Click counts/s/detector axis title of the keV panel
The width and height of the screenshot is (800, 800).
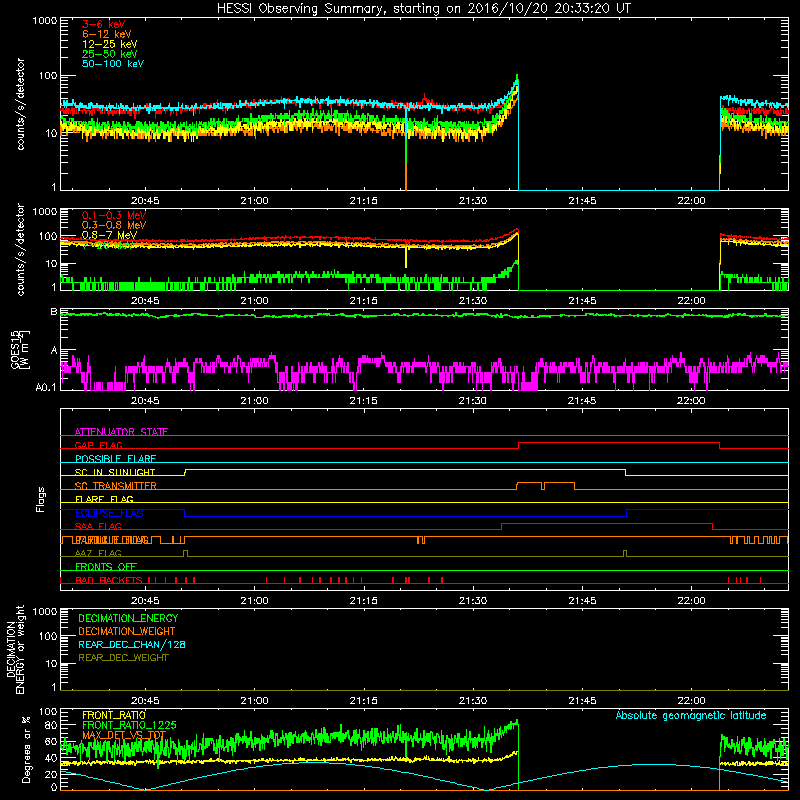pyautogui.click(x=20, y=104)
